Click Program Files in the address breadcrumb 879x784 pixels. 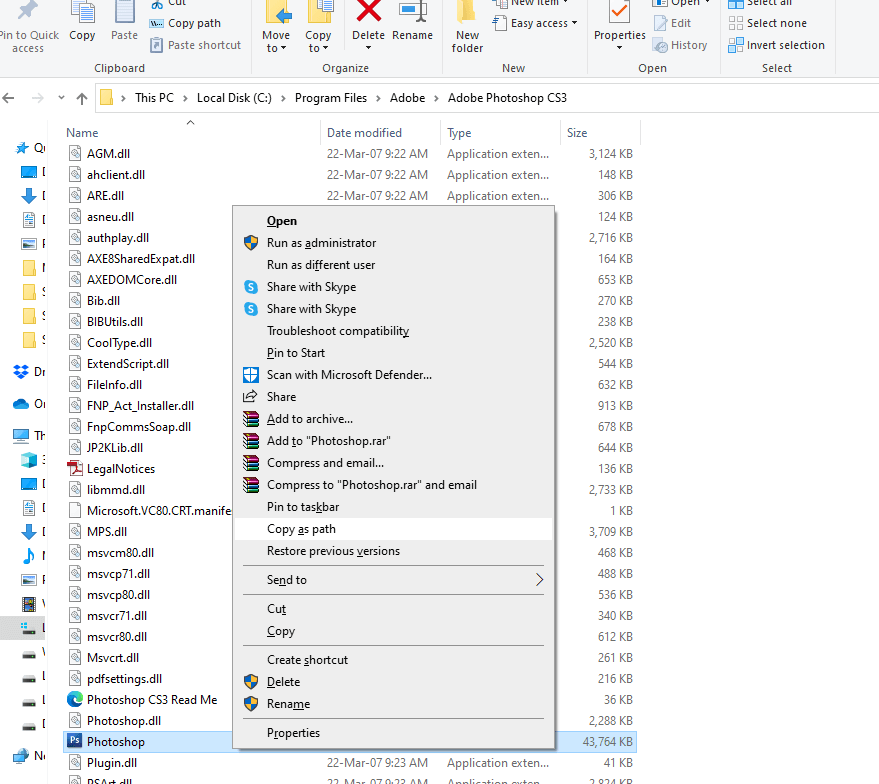331,98
